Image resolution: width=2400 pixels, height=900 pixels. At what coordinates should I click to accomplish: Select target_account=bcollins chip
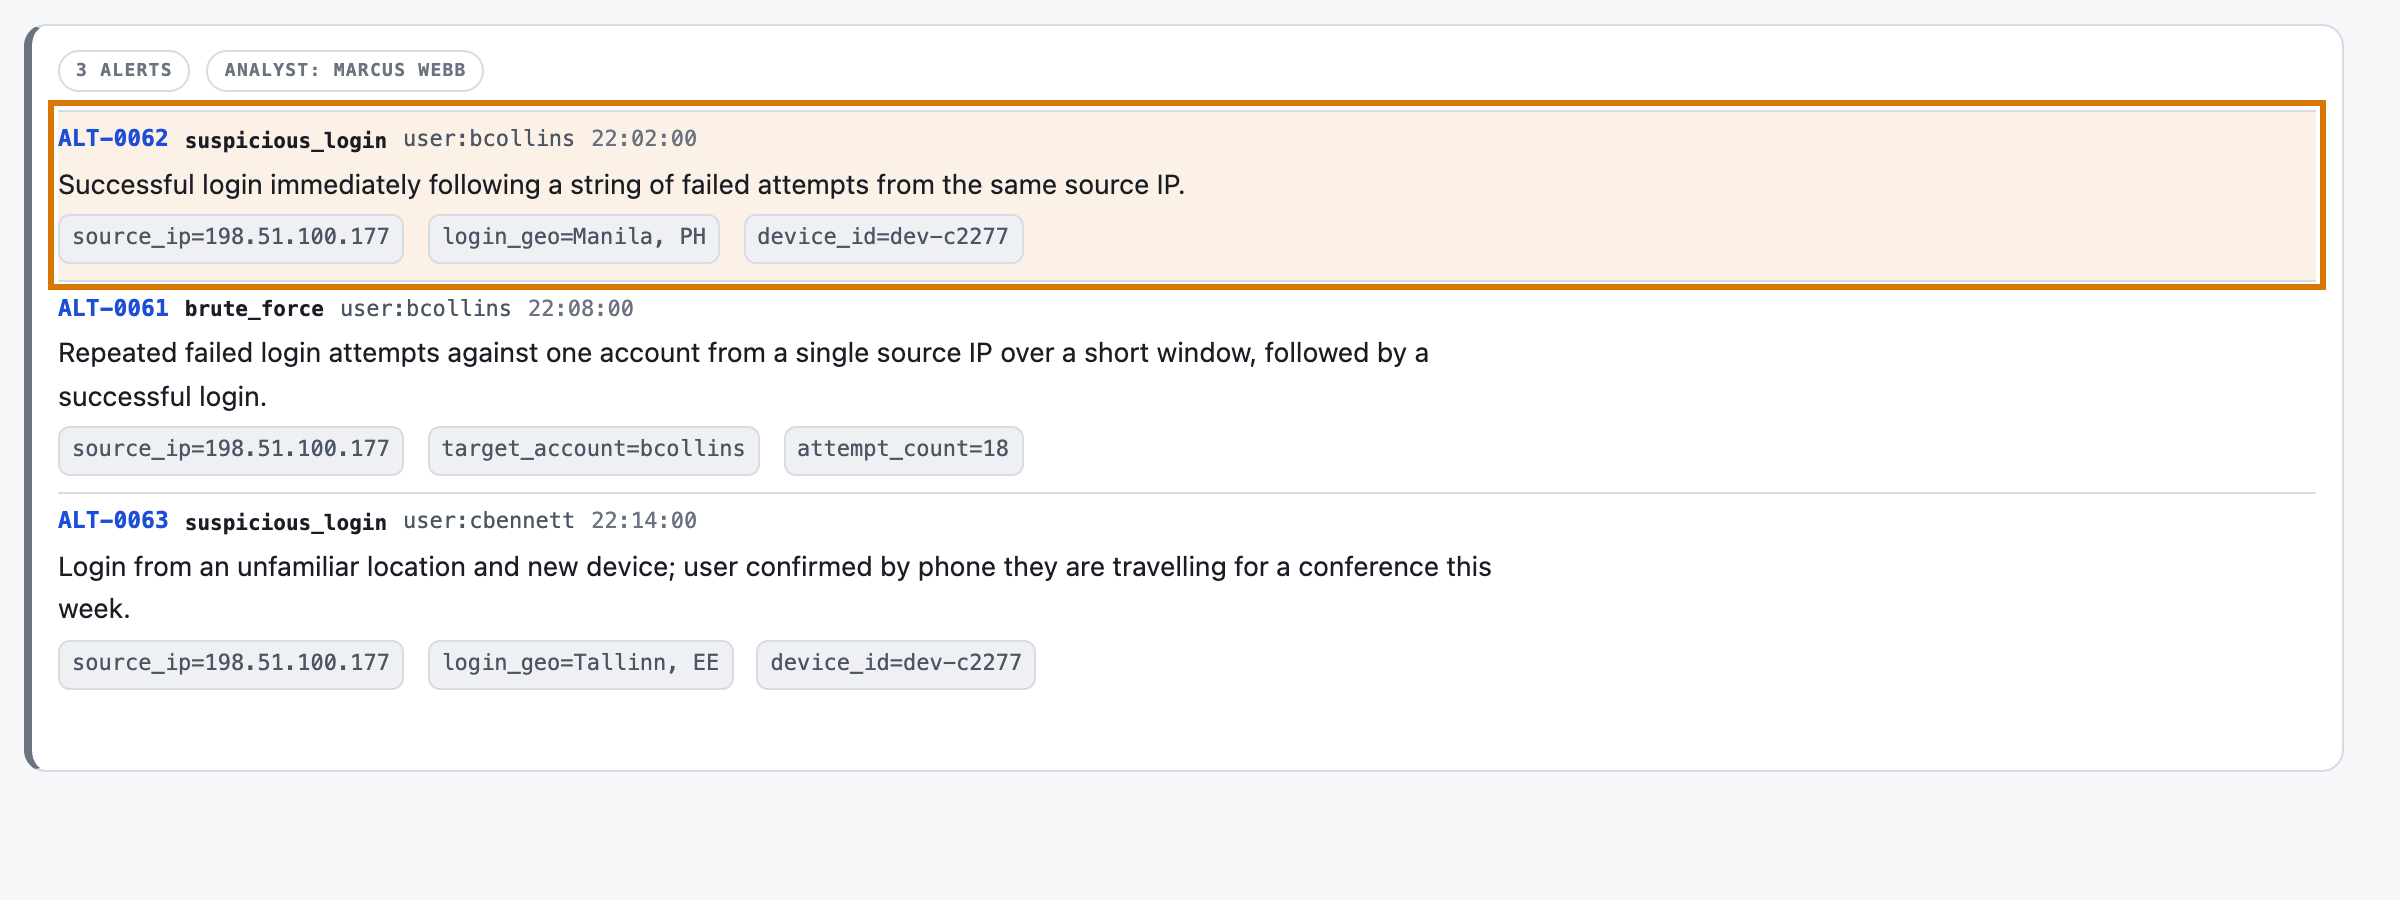tap(594, 450)
